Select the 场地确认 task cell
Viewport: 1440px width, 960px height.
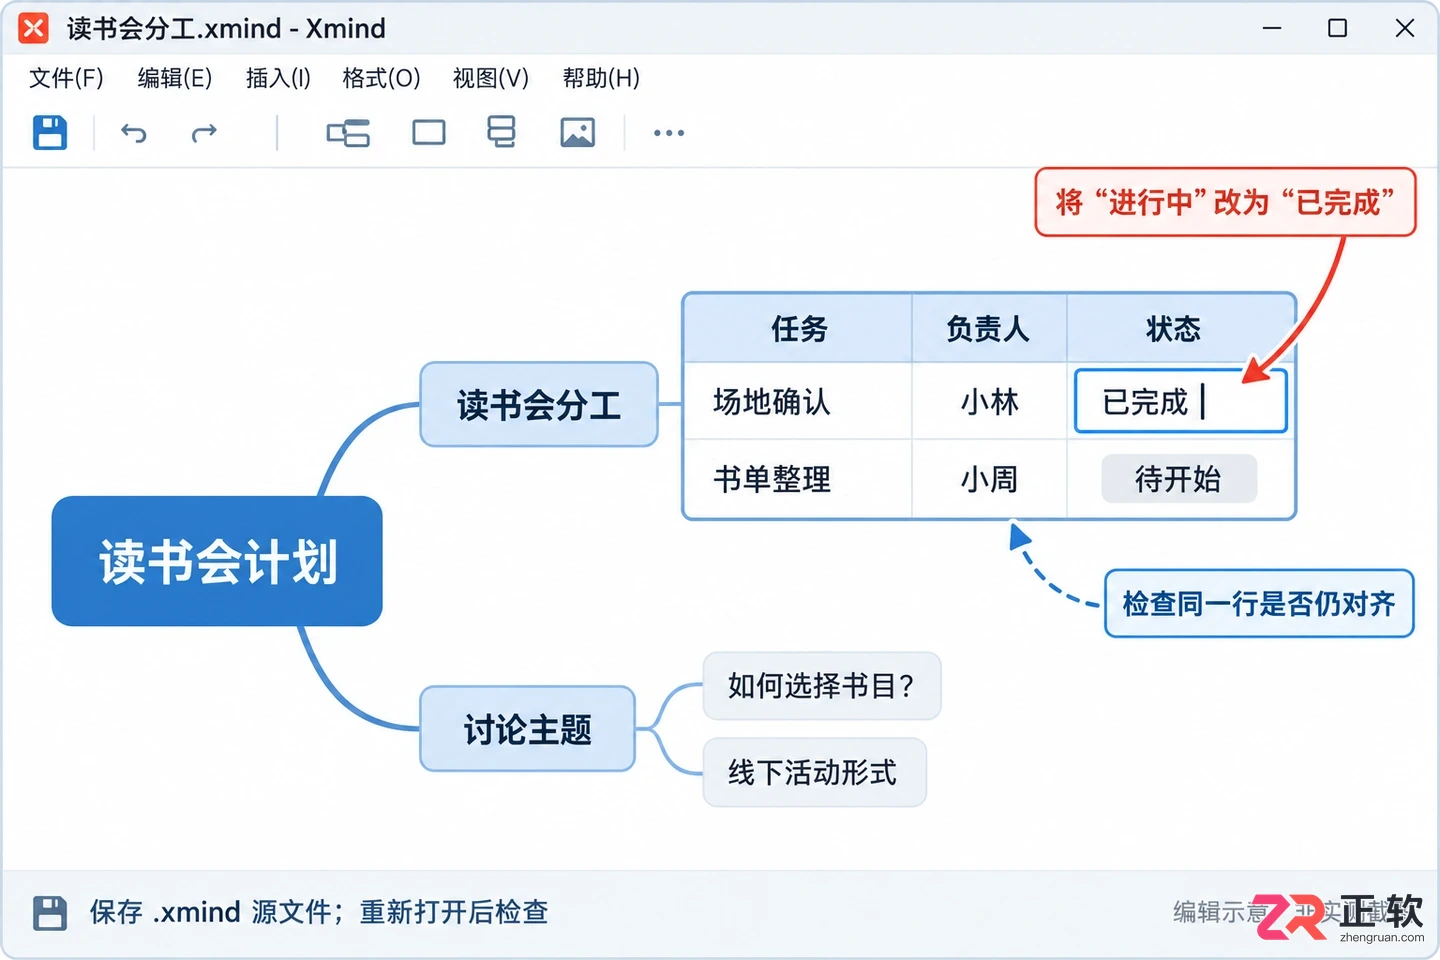click(798, 401)
